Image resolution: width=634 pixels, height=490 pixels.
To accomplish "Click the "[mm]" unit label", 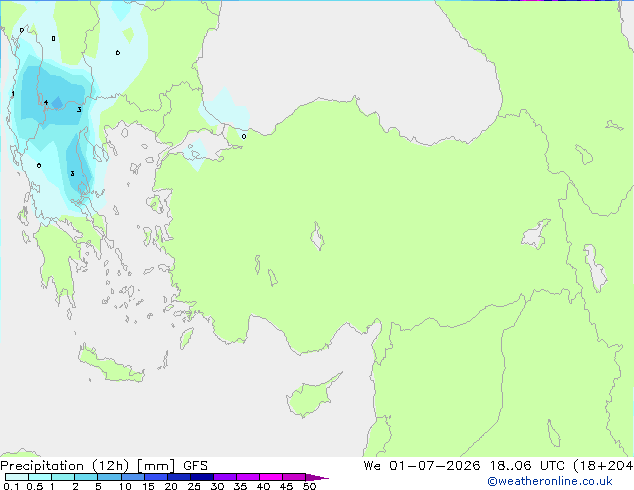I will click(x=156, y=466).
